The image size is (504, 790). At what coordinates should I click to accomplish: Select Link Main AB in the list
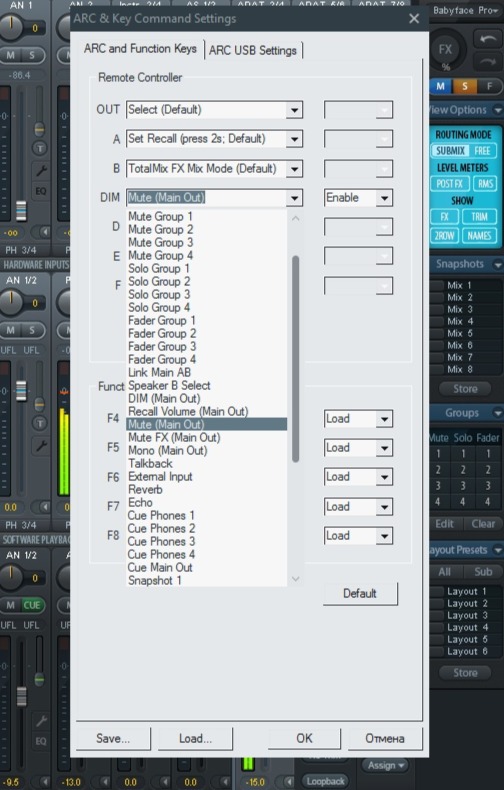pos(207,373)
